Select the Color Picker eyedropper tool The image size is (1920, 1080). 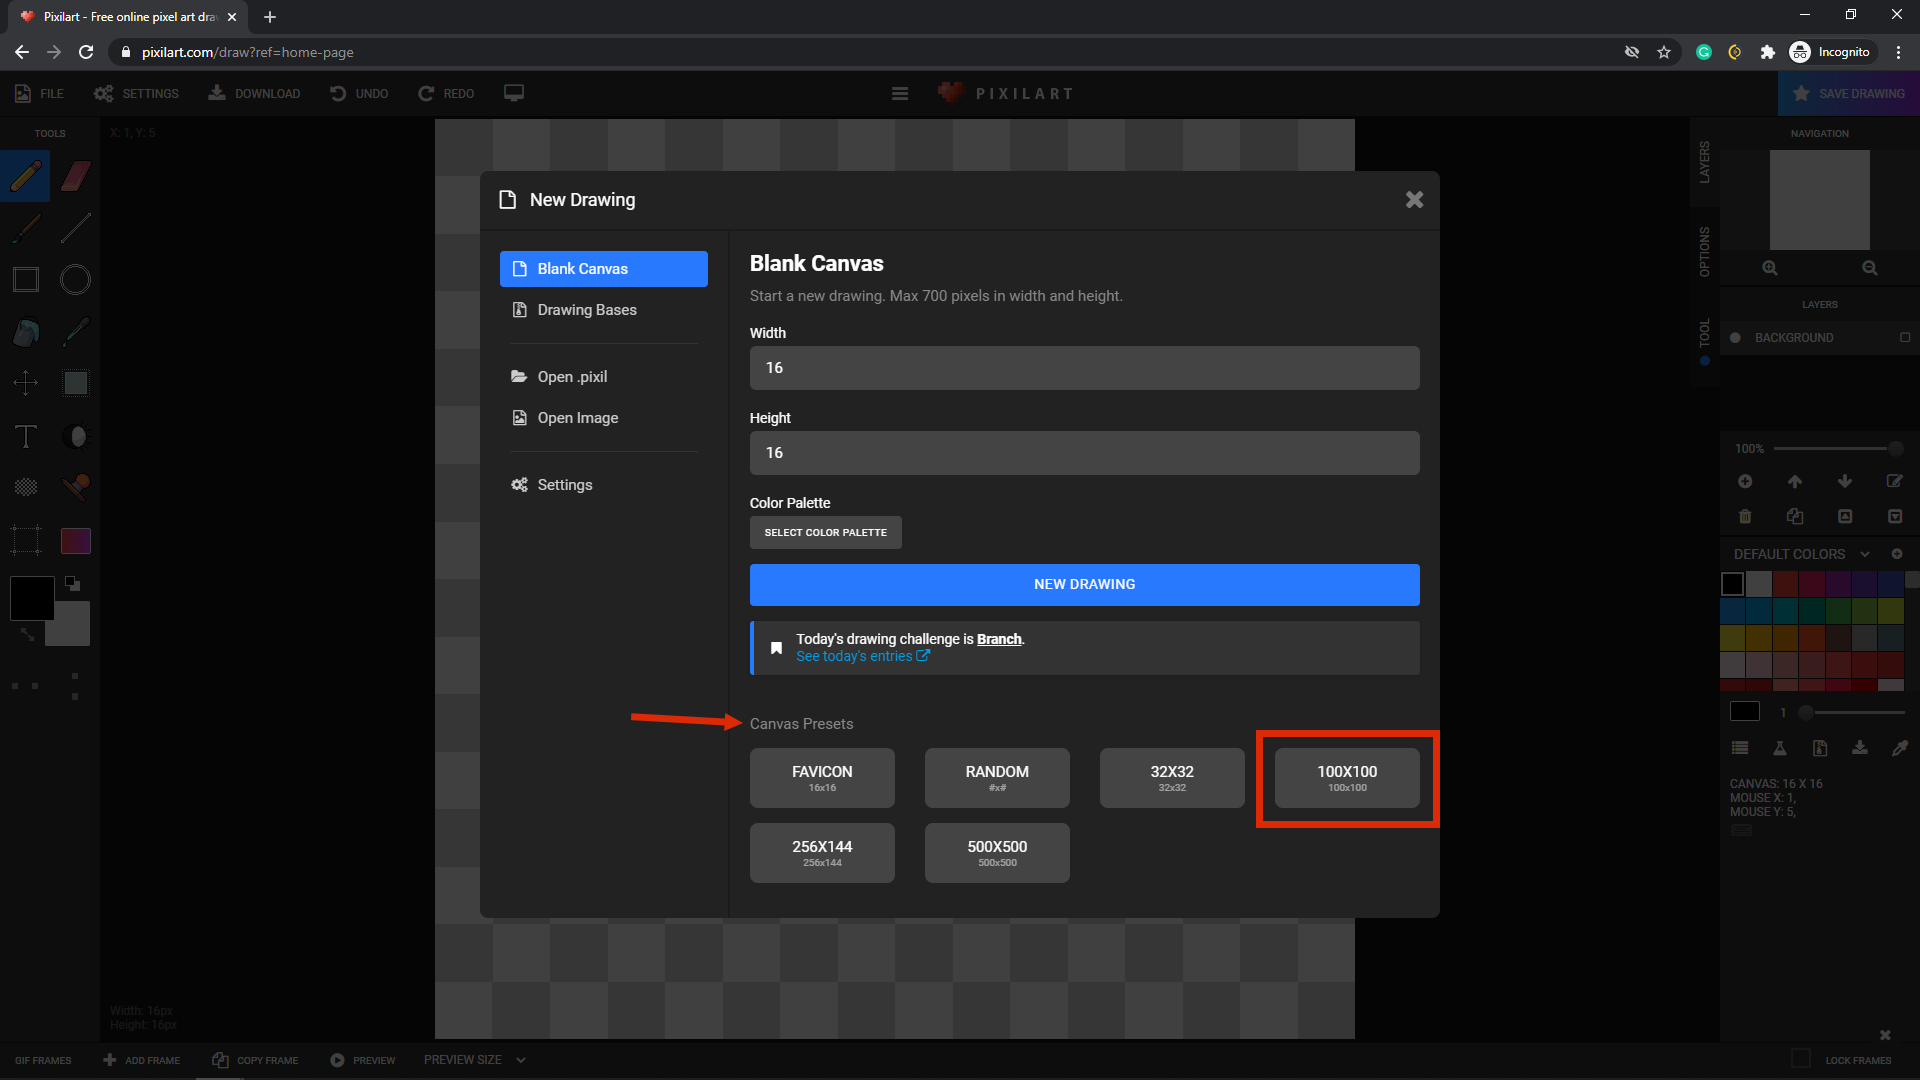(76, 332)
